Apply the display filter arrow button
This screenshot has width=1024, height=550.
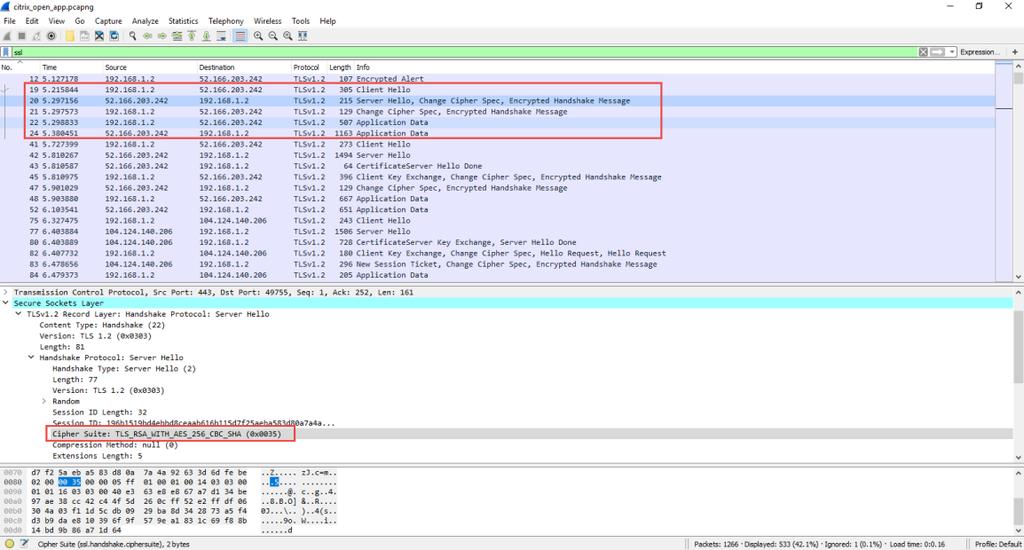tap(937, 52)
